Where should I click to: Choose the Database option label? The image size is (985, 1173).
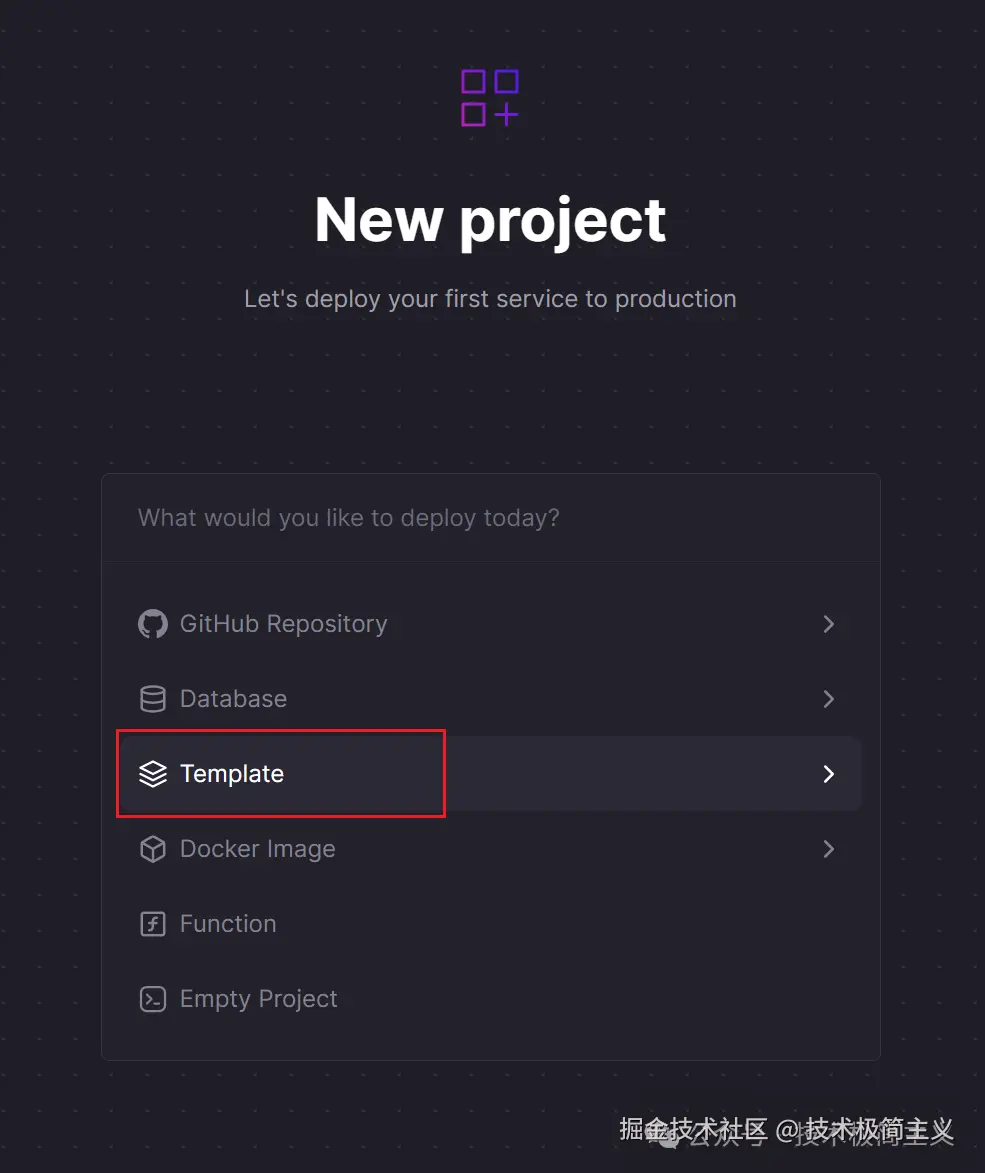(x=233, y=699)
